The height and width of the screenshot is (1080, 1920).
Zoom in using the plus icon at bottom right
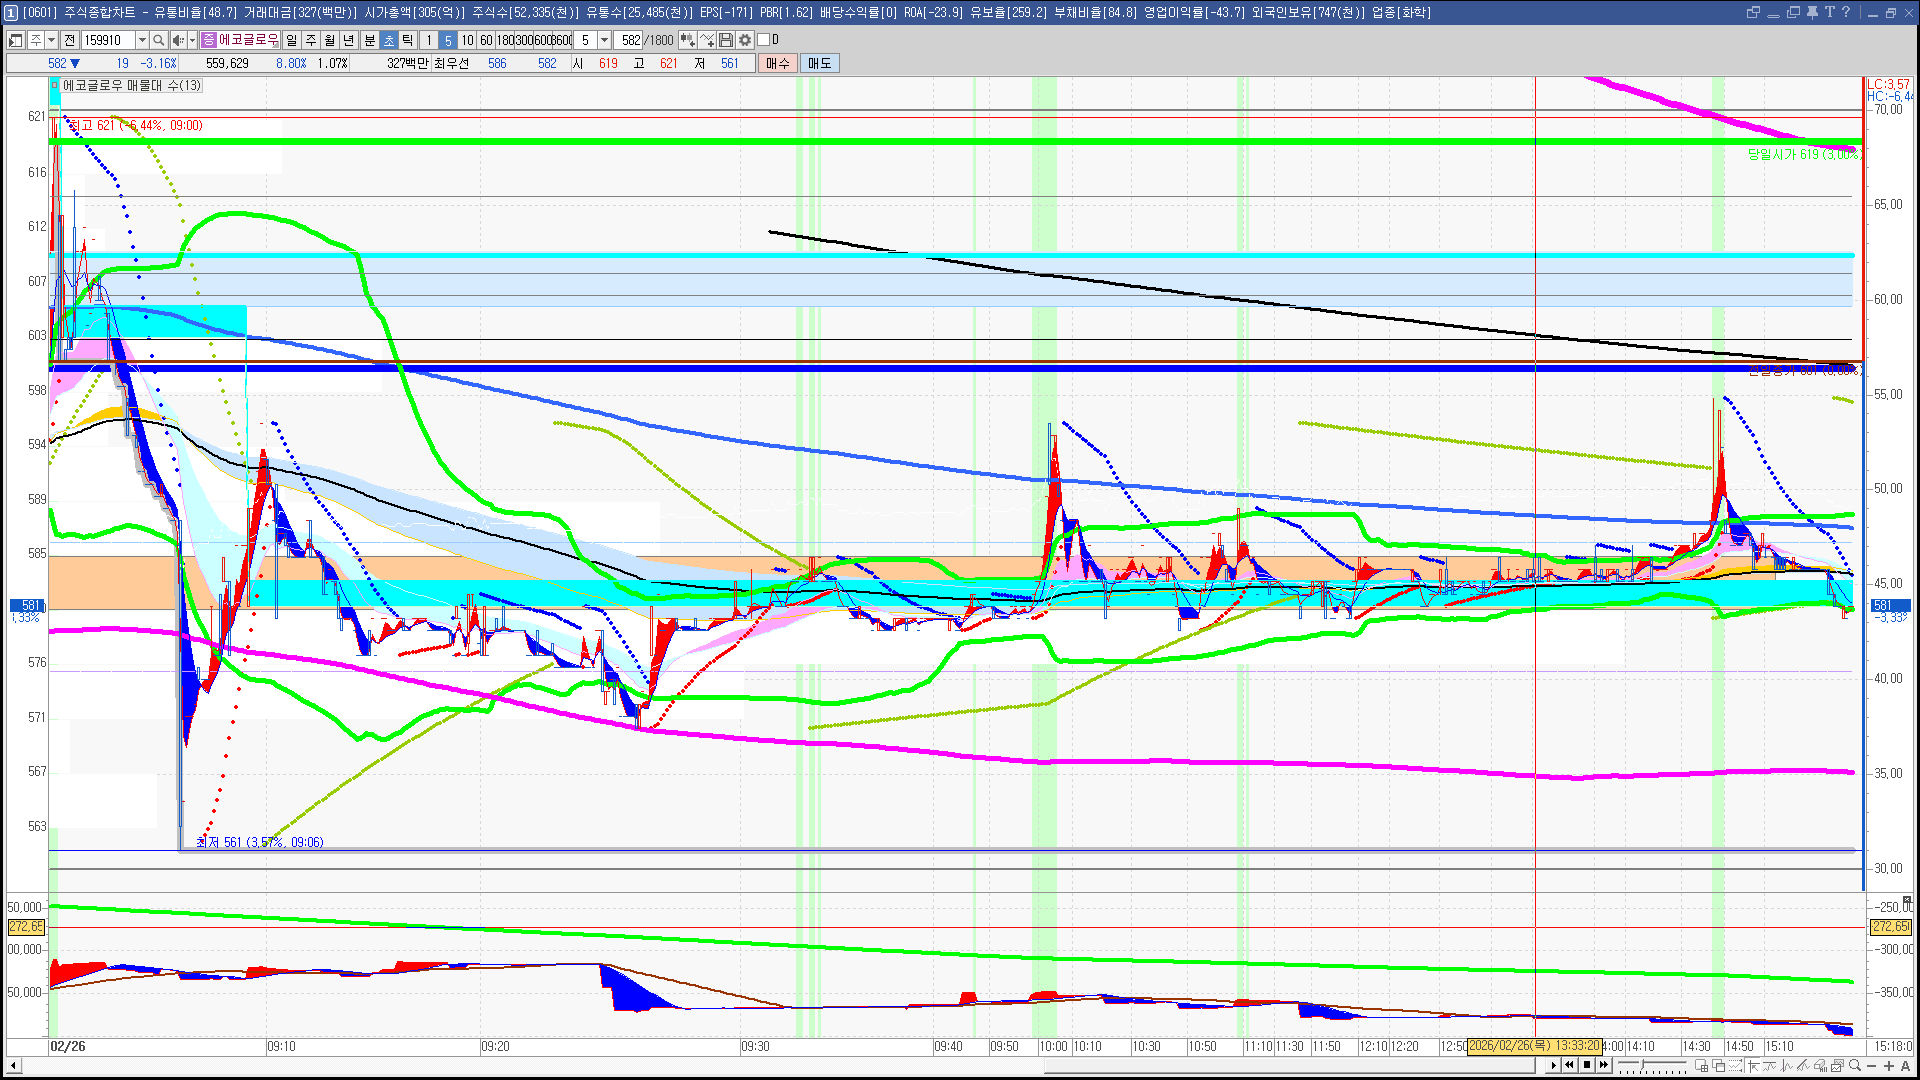click(1889, 1066)
